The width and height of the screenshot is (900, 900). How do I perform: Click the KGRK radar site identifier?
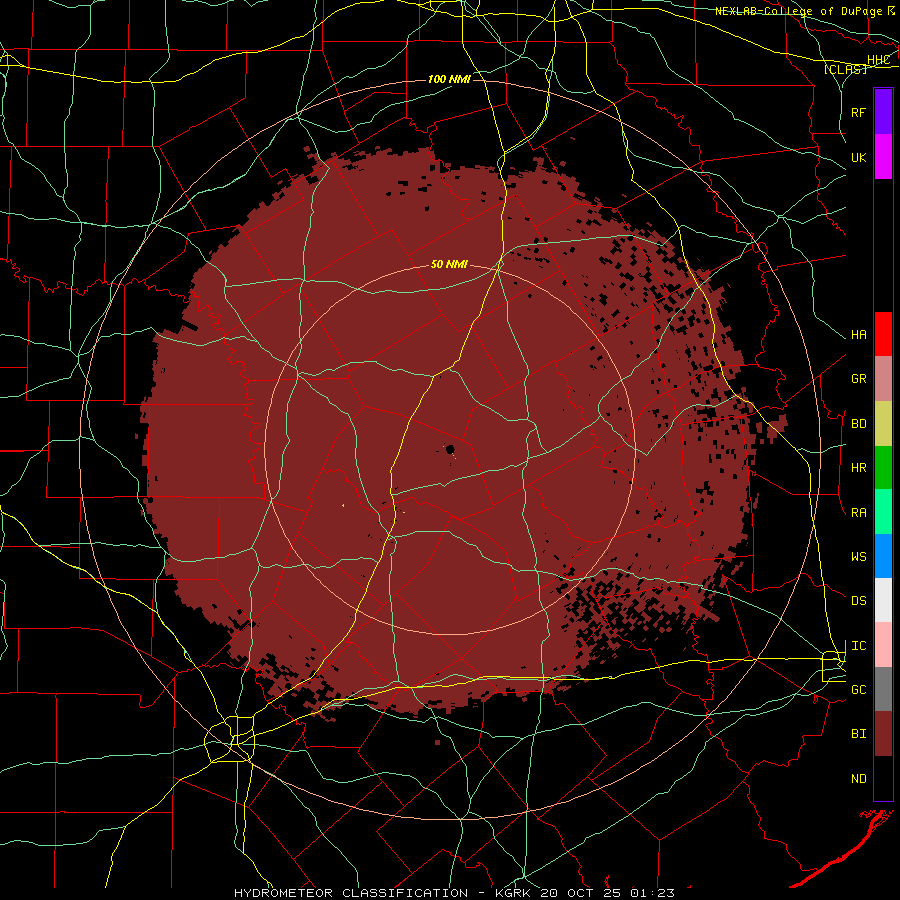coord(515,893)
